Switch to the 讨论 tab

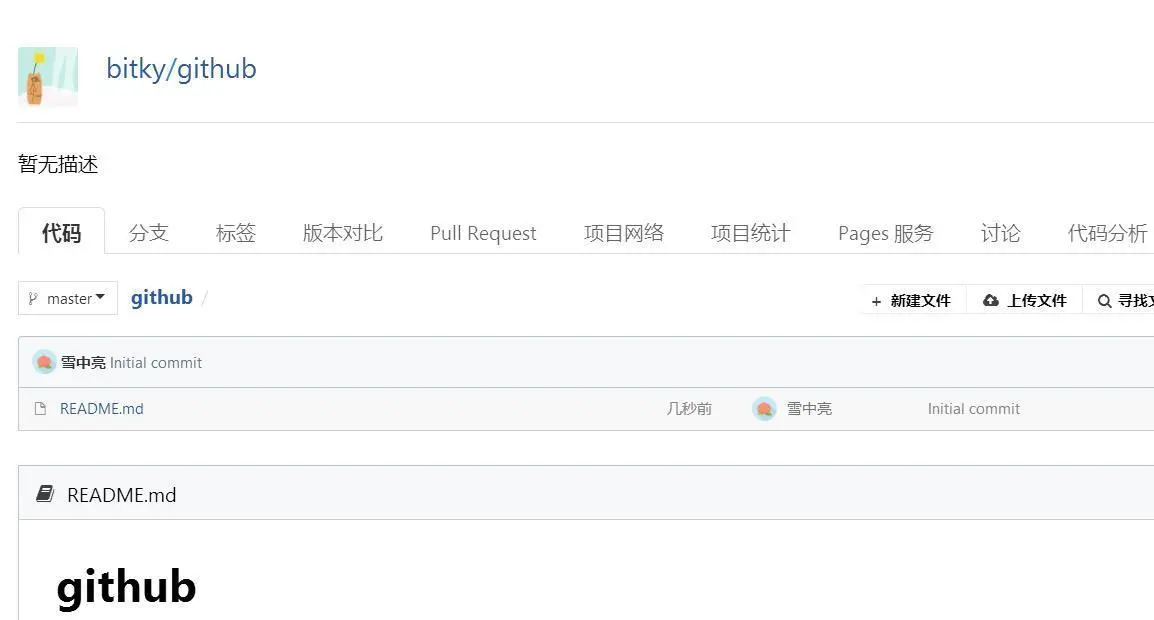pos(1000,232)
